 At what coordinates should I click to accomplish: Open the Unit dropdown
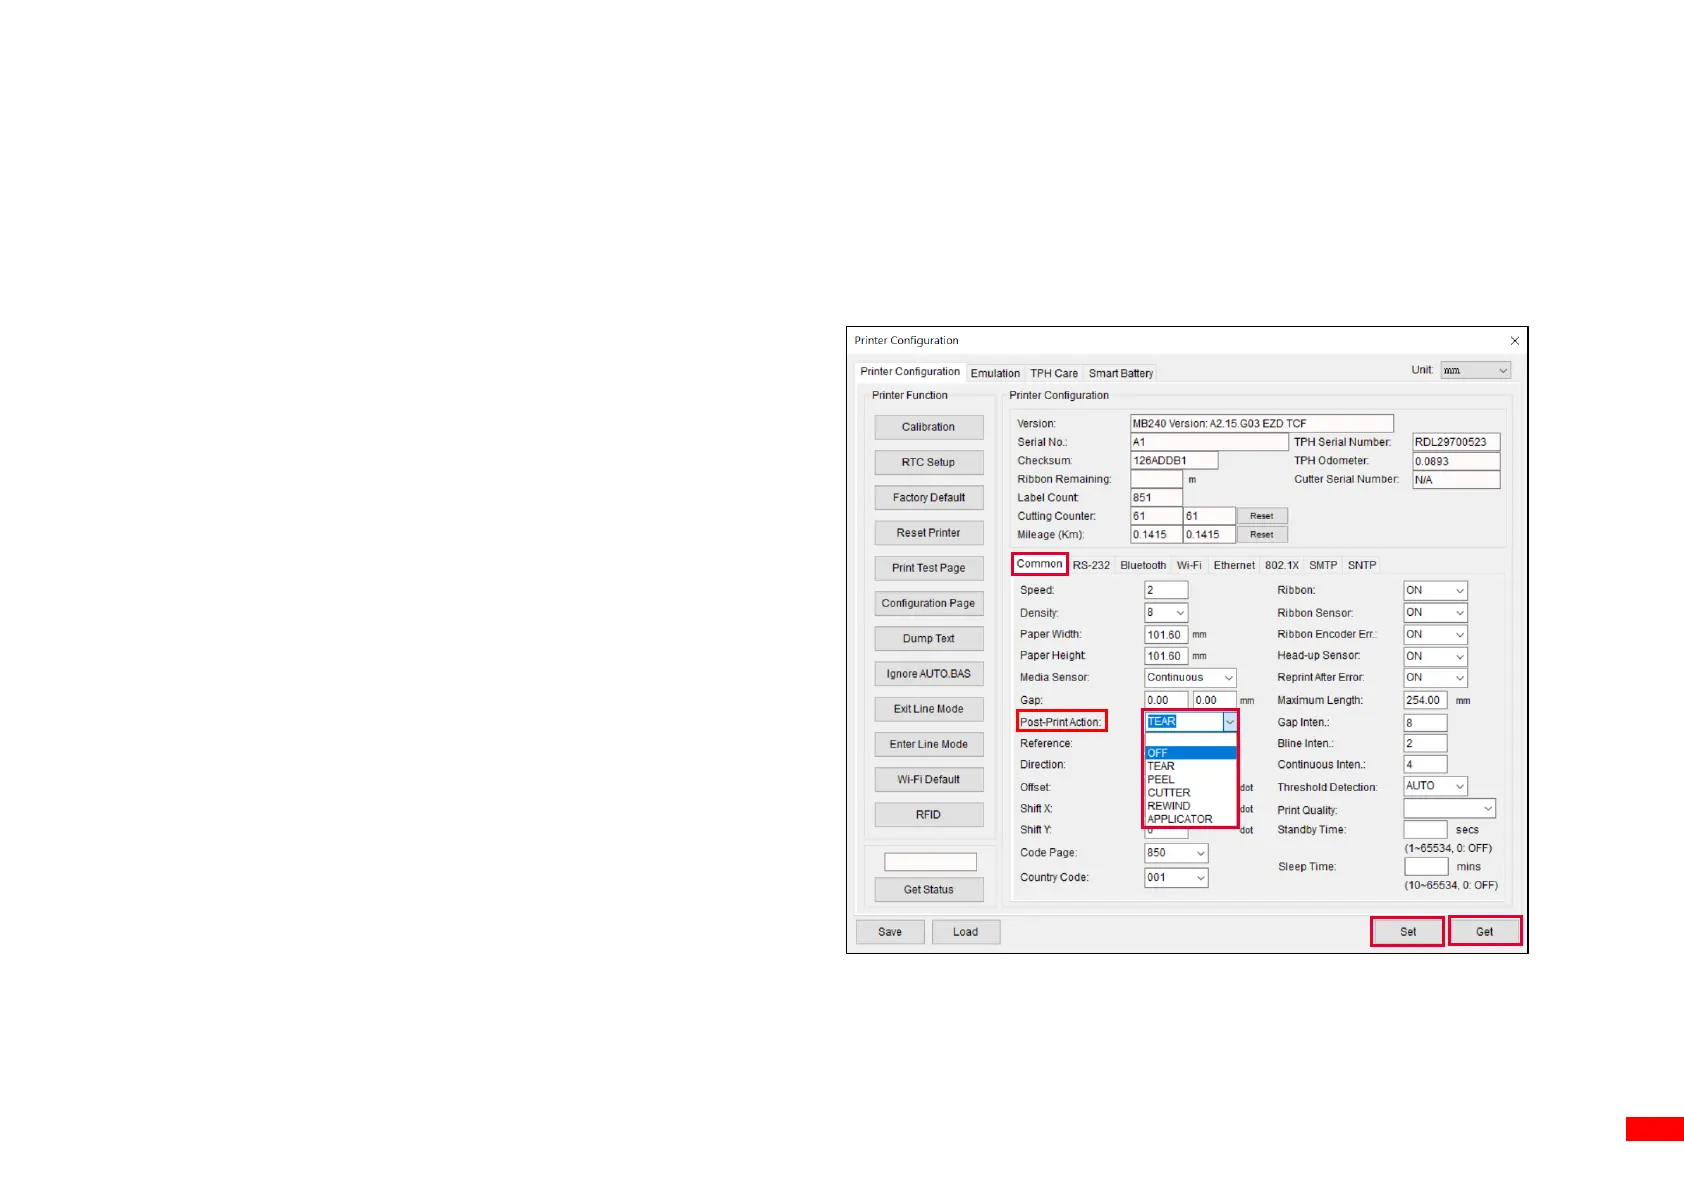point(1475,370)
